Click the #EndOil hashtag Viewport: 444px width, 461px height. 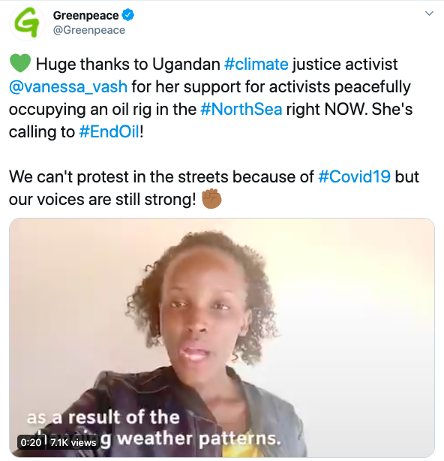(109, 132)
